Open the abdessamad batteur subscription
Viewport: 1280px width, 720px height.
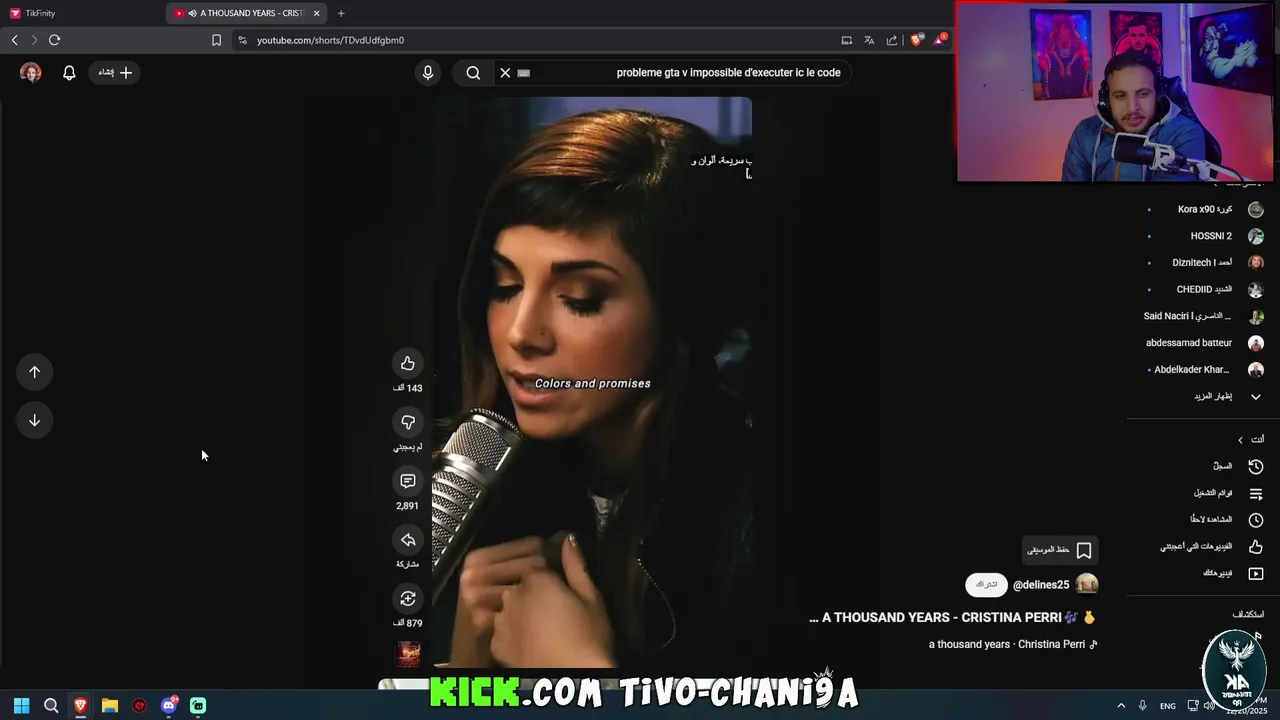click(1204, 343)
